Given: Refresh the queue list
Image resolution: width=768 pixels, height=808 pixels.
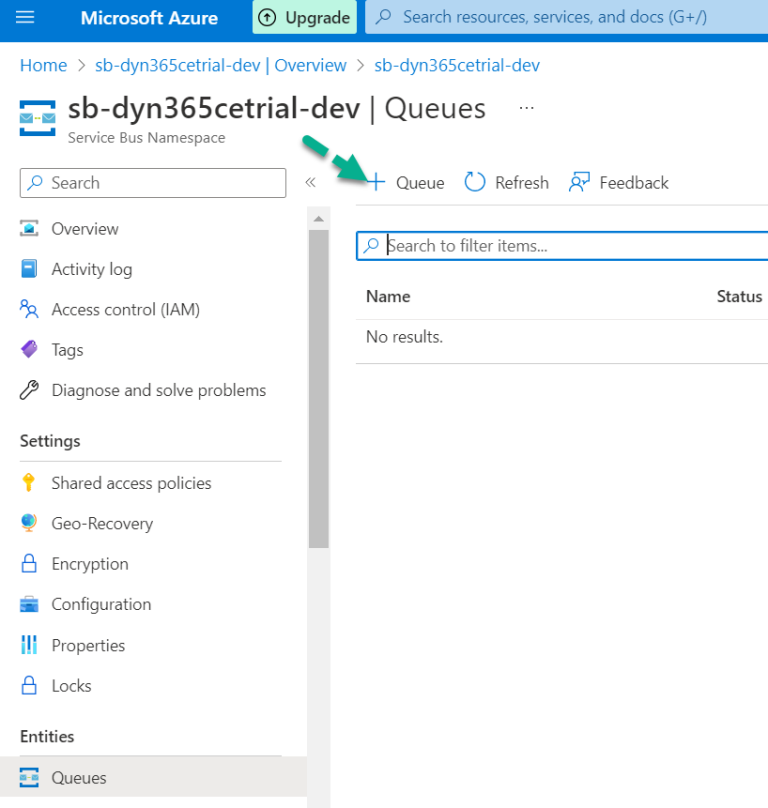Looking at the screenshot, I should pos(506,182).
